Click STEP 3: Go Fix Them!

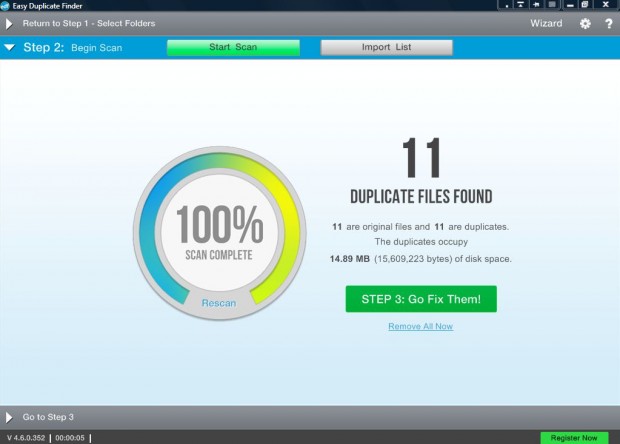click(x=421, y=299)
